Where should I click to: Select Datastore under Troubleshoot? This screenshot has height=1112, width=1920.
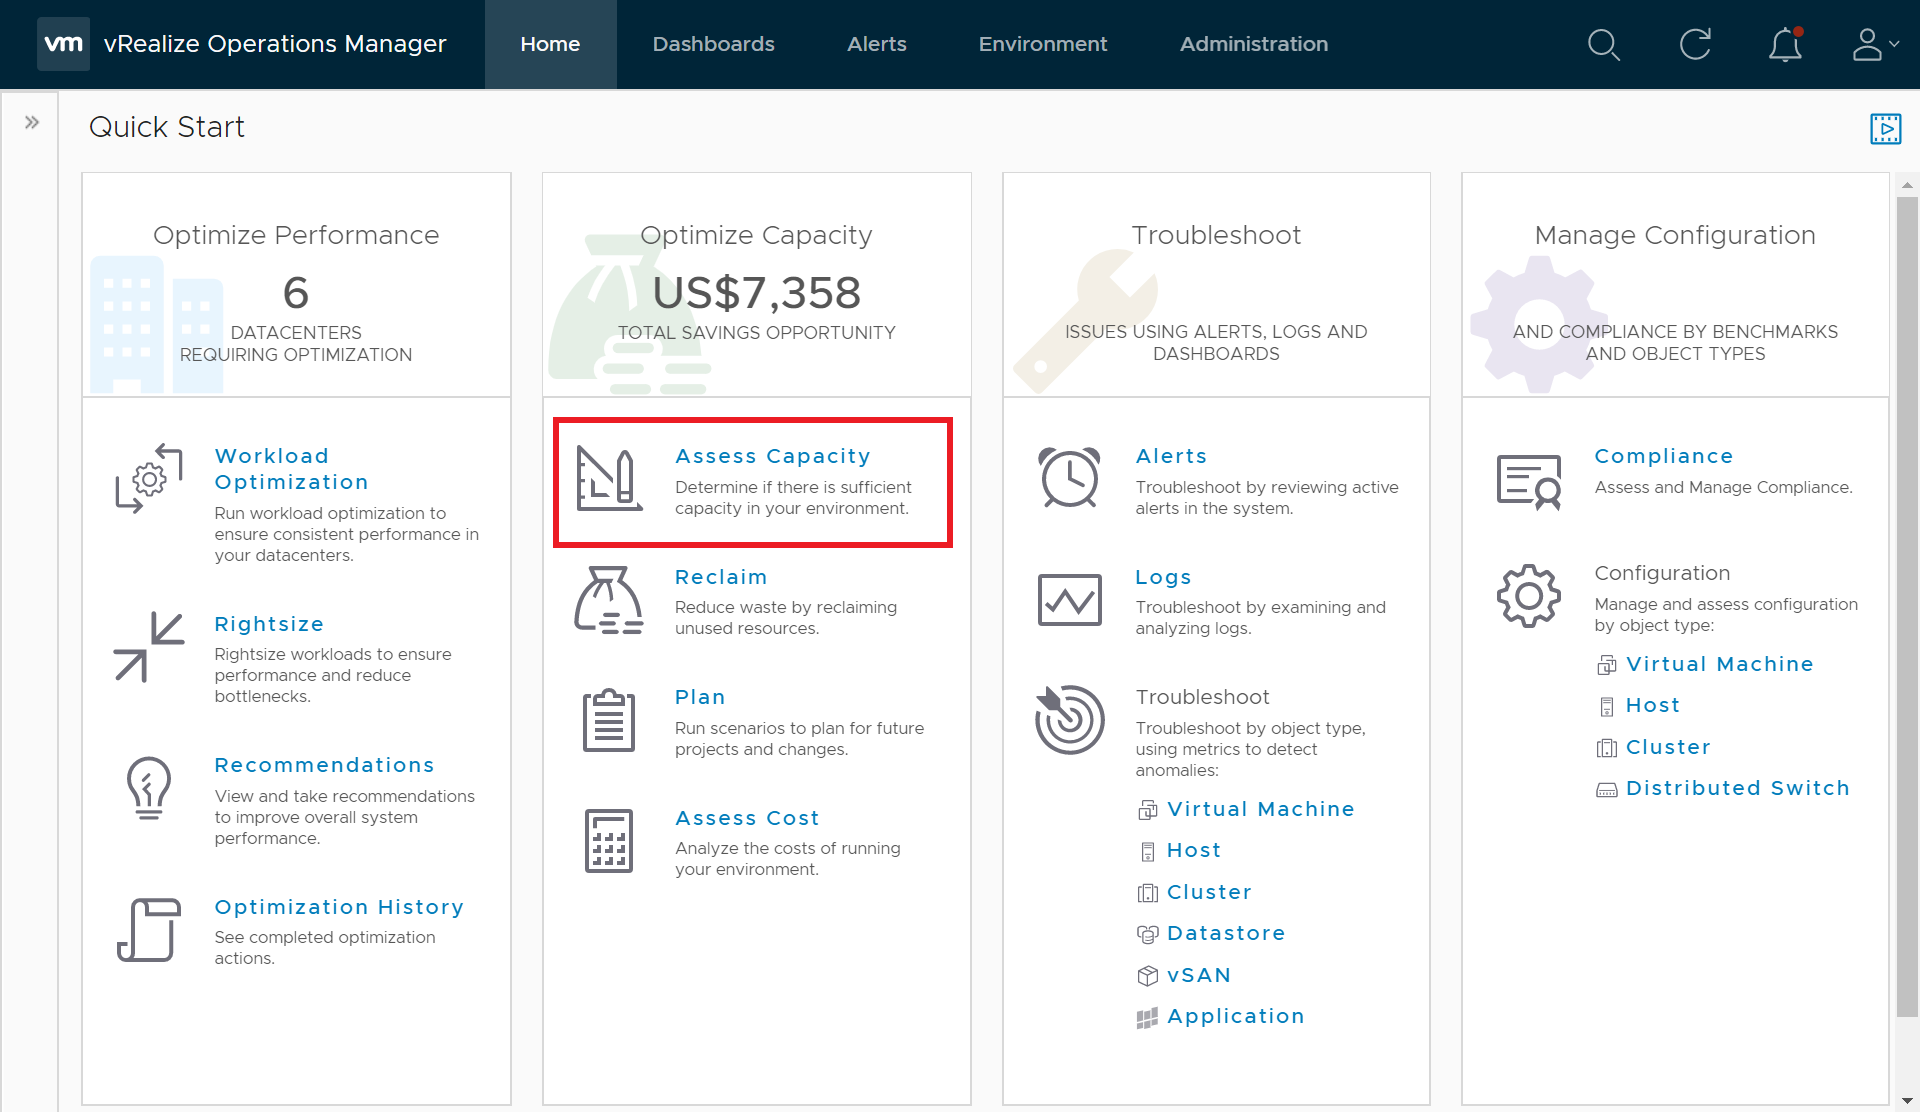coord(1225,933)
